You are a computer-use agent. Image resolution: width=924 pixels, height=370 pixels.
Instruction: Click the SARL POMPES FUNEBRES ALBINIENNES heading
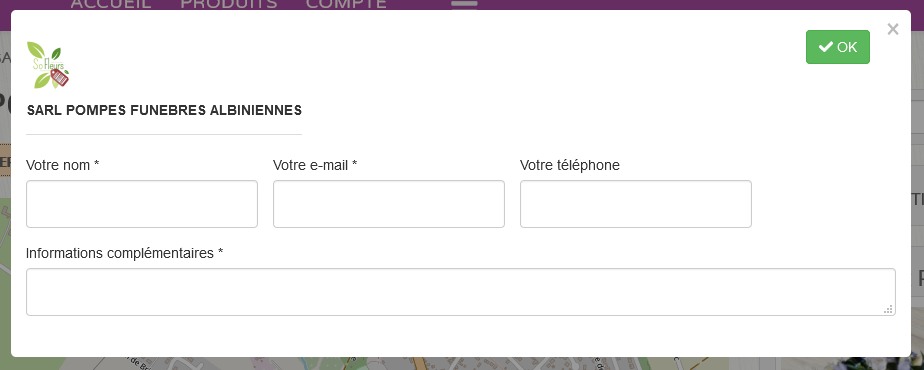pyautogui.click(x=164, y=110)
